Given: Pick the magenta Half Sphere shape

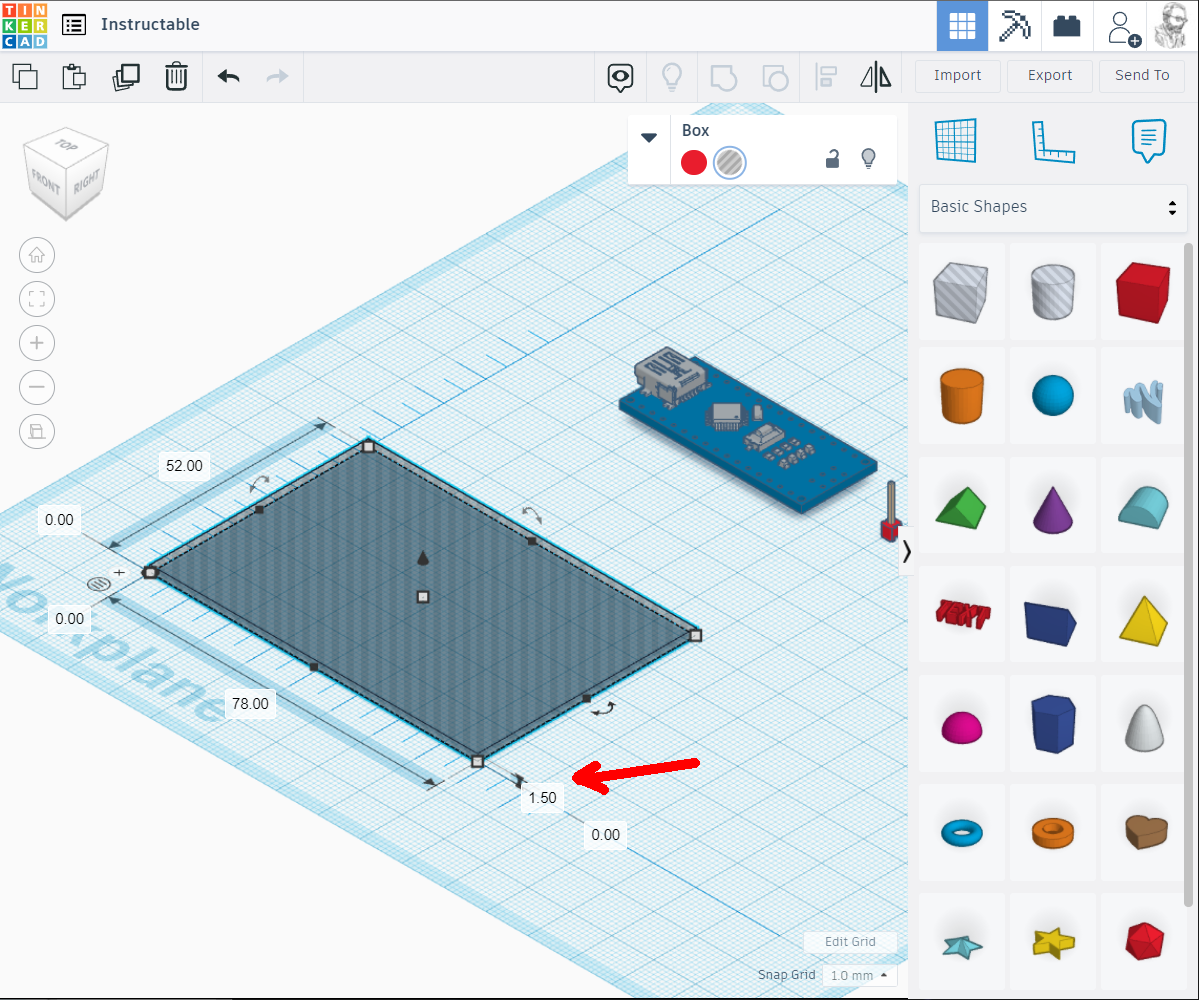Looking at the screenshot, I should point(961,723).
